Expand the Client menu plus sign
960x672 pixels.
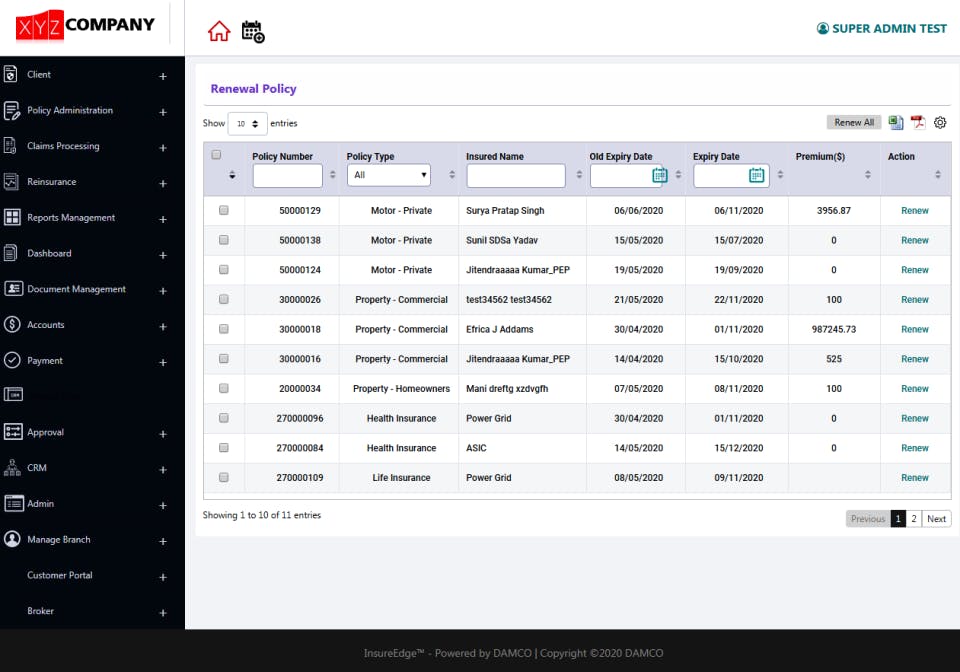coord(163,77)
